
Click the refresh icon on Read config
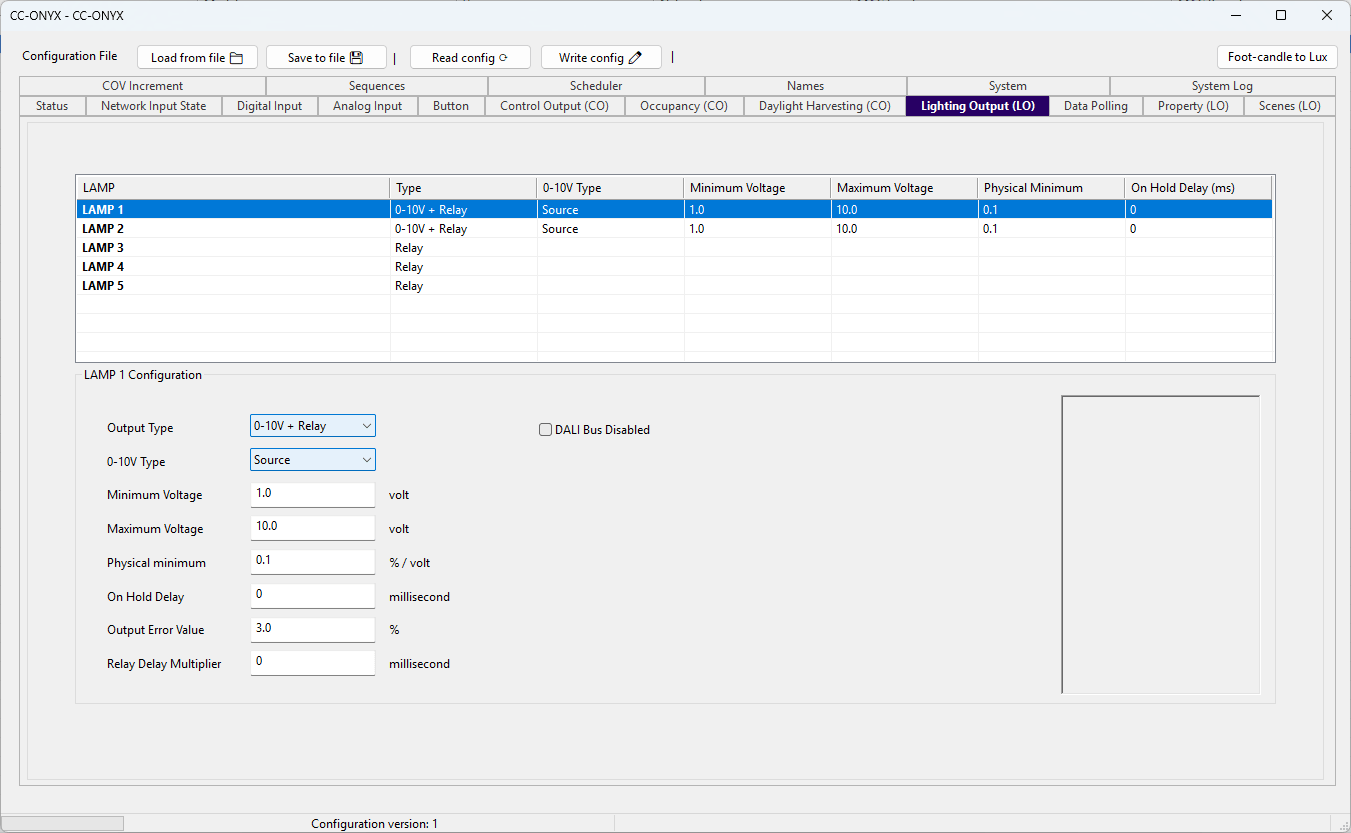click(x=503, y=58)
